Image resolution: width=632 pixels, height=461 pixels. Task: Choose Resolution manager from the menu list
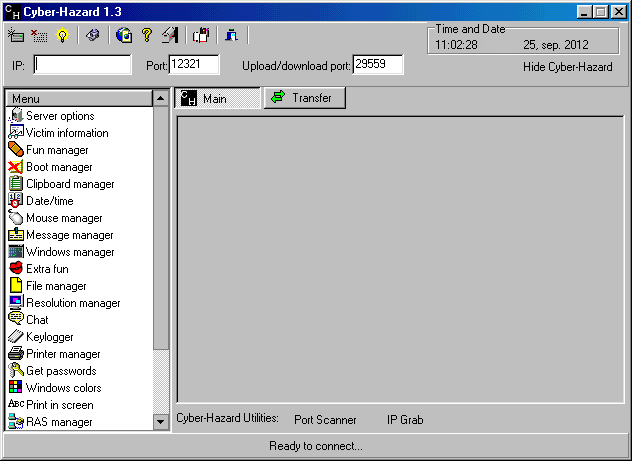(73, 303)
